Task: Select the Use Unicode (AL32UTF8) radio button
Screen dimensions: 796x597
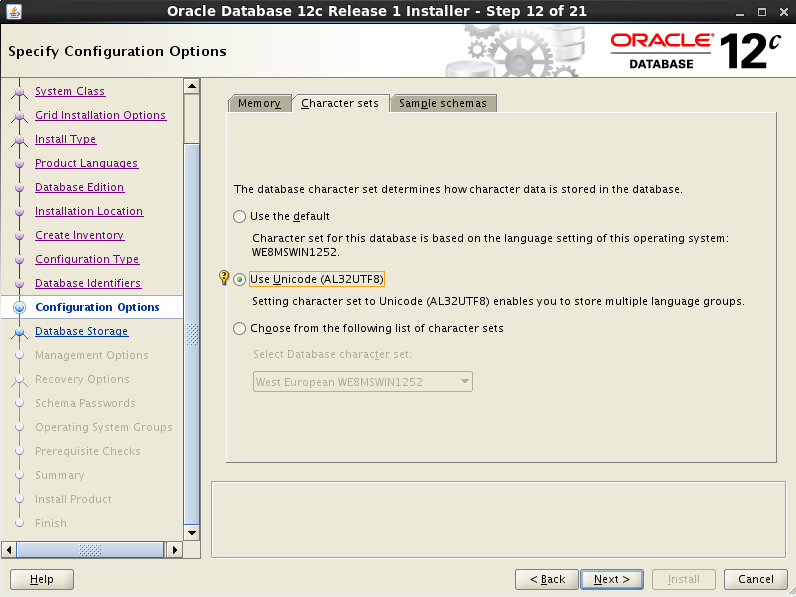Action: tap(239, 280)
